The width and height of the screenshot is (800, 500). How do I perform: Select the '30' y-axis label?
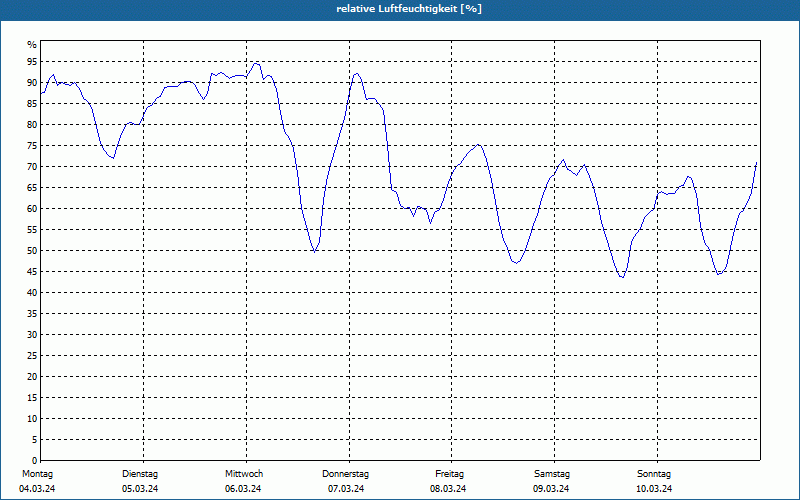(32, 335)
